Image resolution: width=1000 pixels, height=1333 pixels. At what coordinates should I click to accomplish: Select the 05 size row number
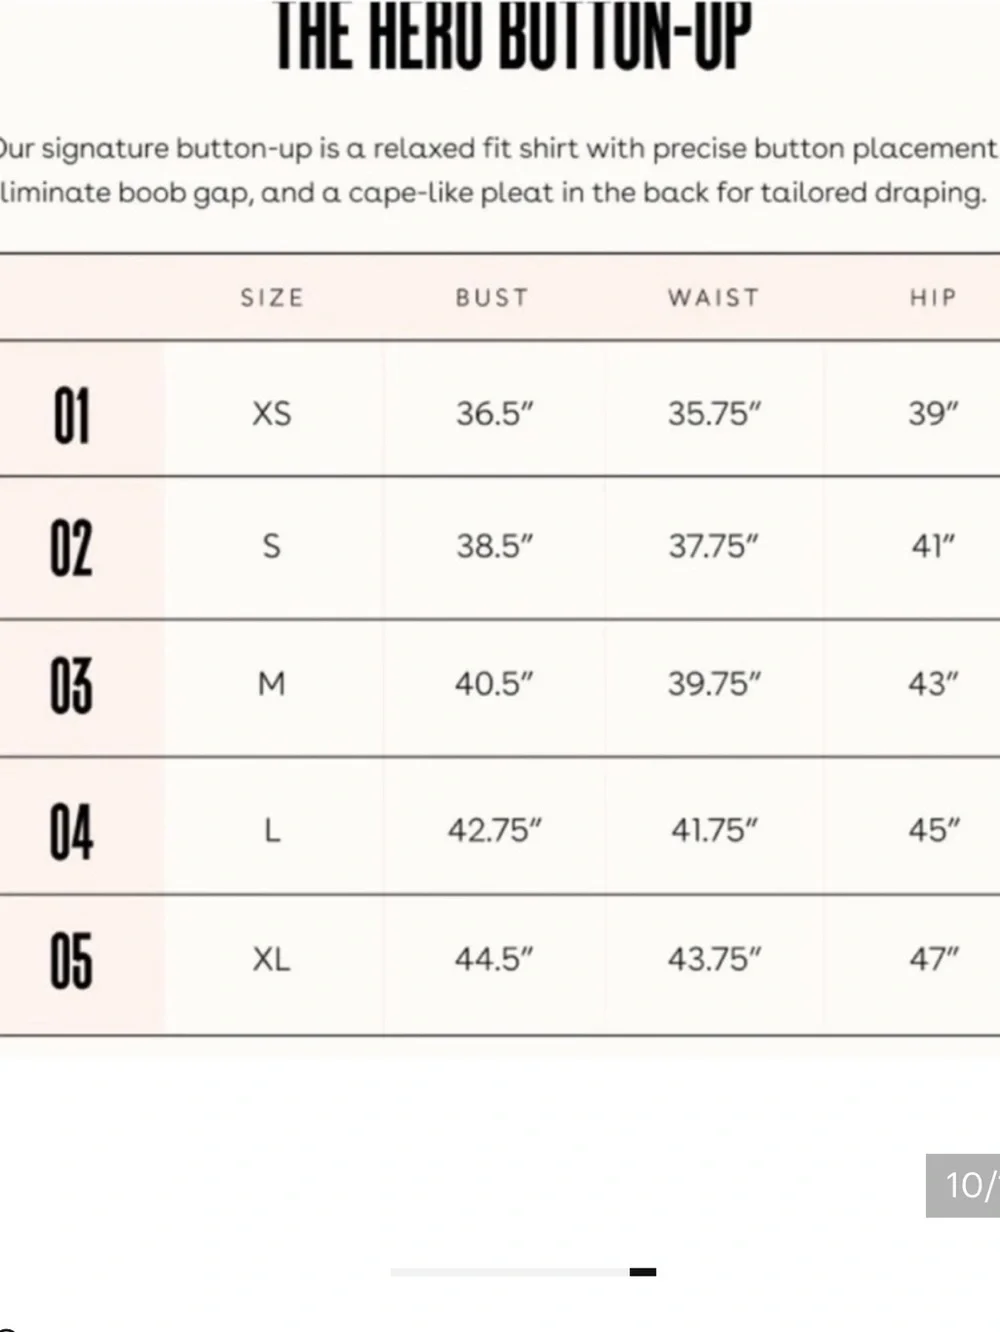(x=71, y=960)
